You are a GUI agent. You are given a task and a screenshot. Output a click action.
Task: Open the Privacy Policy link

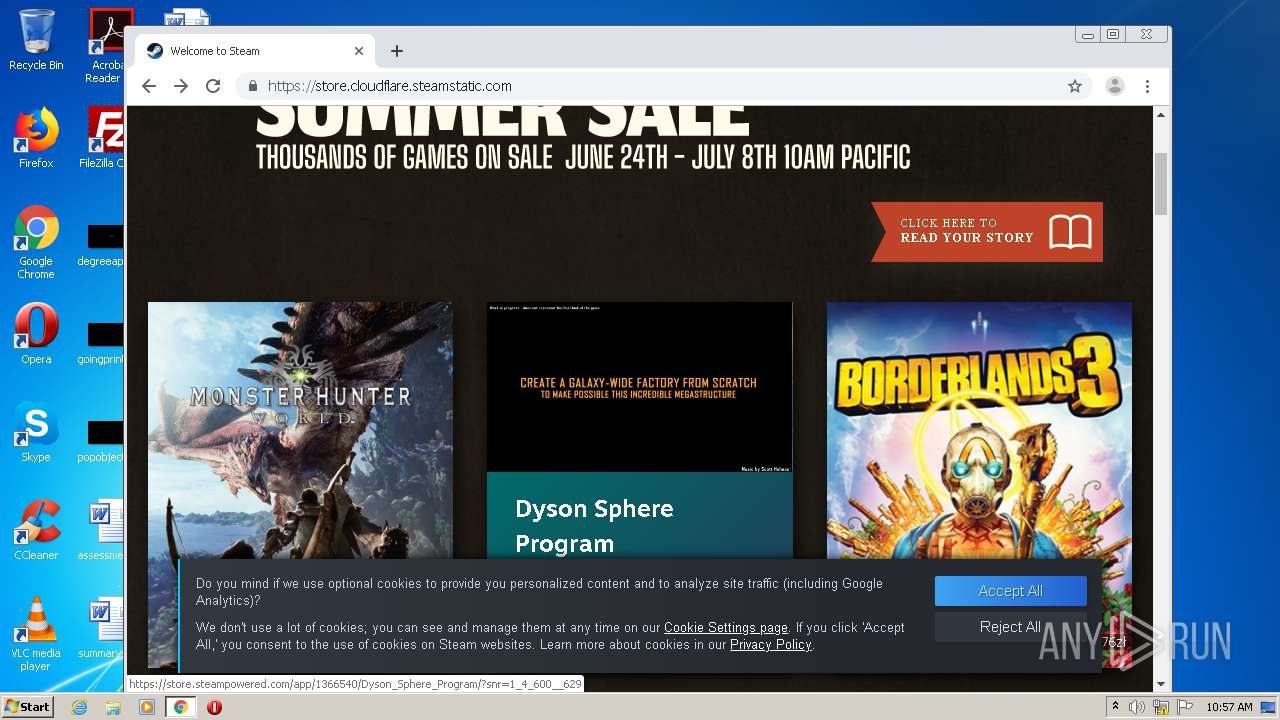(x=771, y=645)
